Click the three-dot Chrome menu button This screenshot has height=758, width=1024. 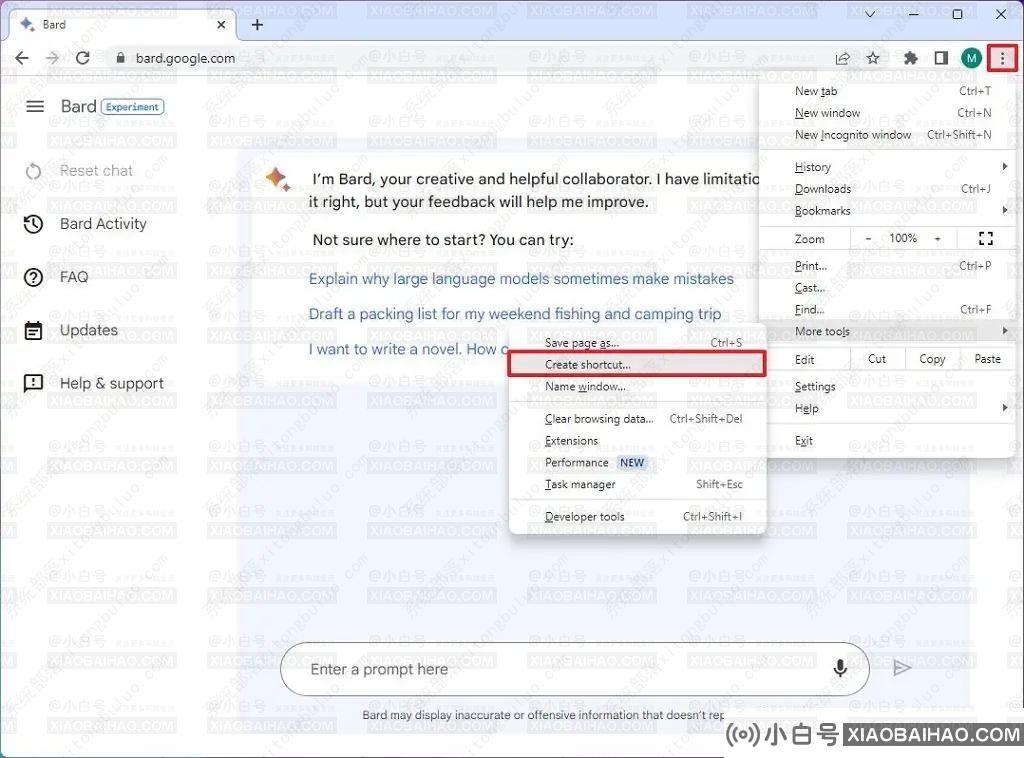[1002, 59]
